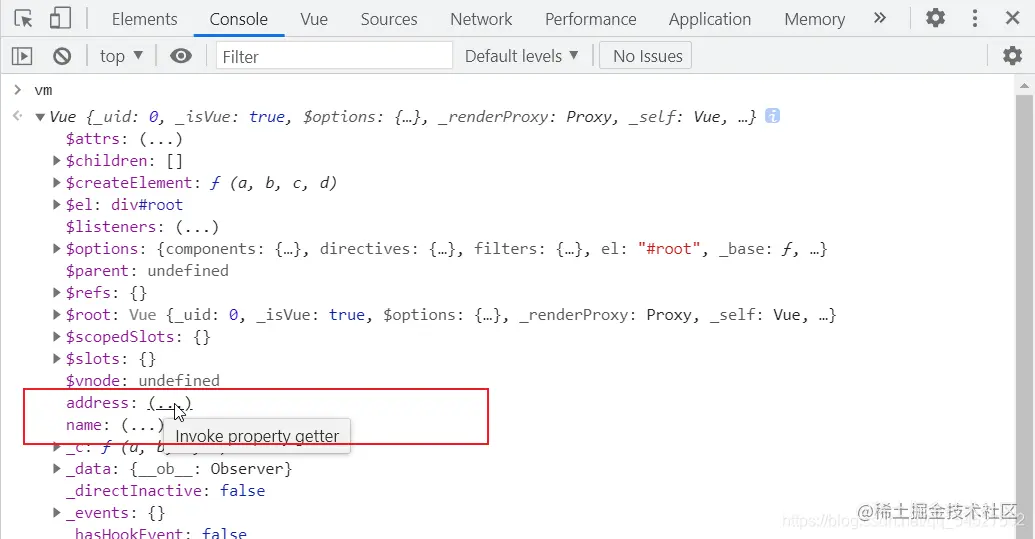1035x539 pixels.
Task: Expand the $slots property
Action: click(57, 358)
